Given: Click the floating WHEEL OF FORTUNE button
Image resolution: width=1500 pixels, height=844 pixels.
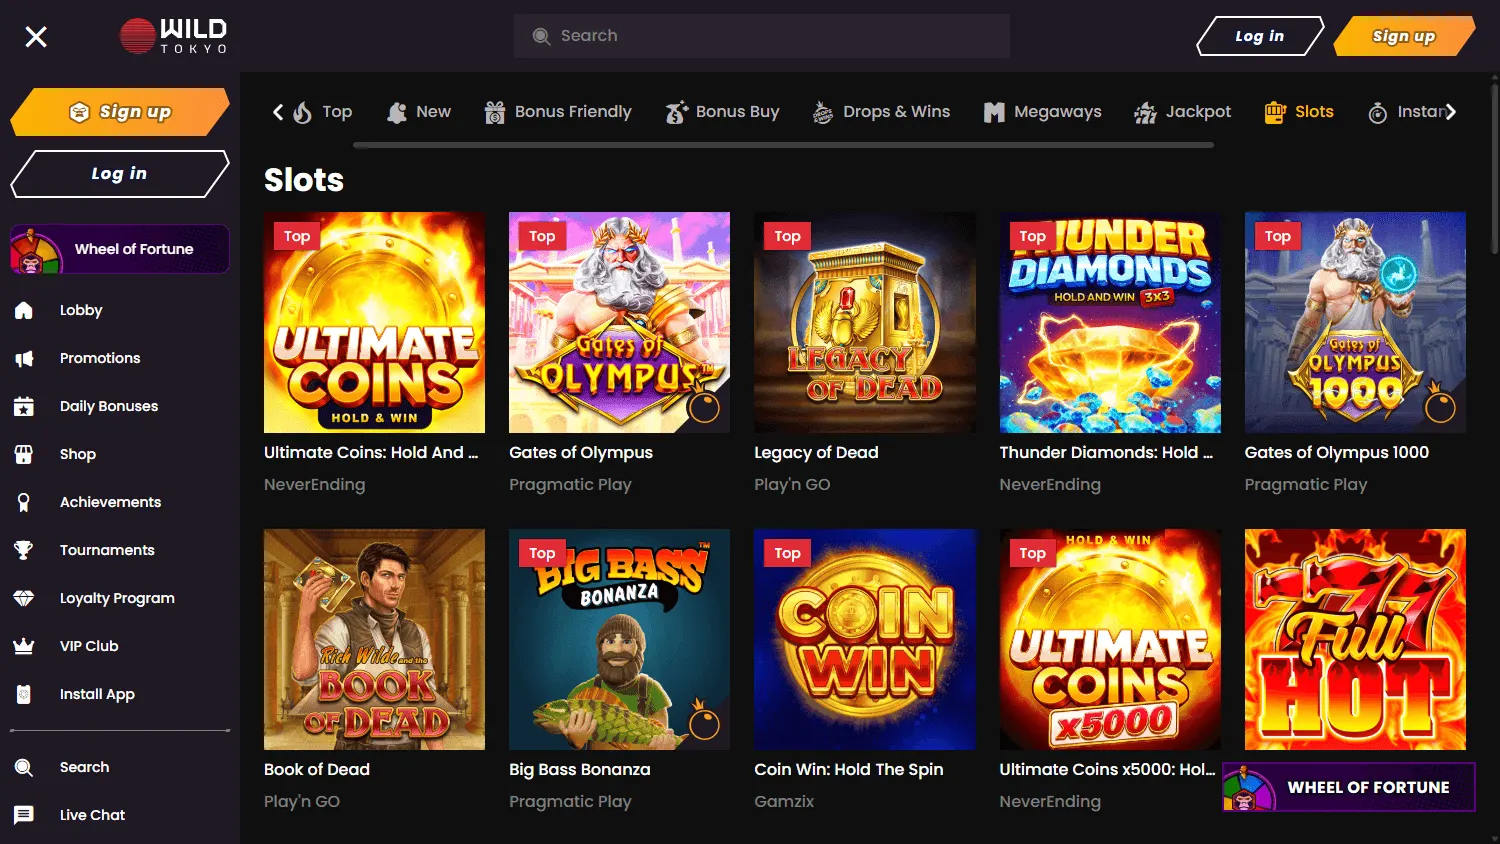Looking at the screenshot, I should pos(1349,787).
